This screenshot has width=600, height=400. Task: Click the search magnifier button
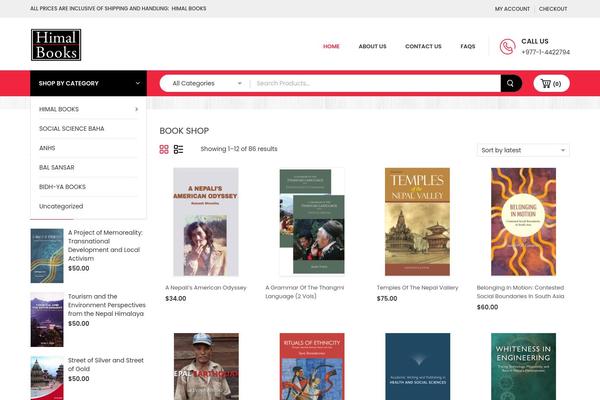(510, 83)
